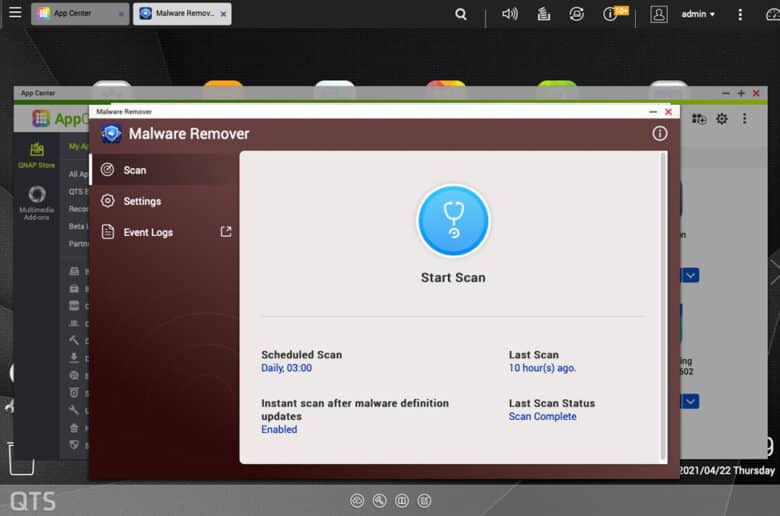
Task: Click fourth desktop page indicator icon
Action: pos(424,501)
